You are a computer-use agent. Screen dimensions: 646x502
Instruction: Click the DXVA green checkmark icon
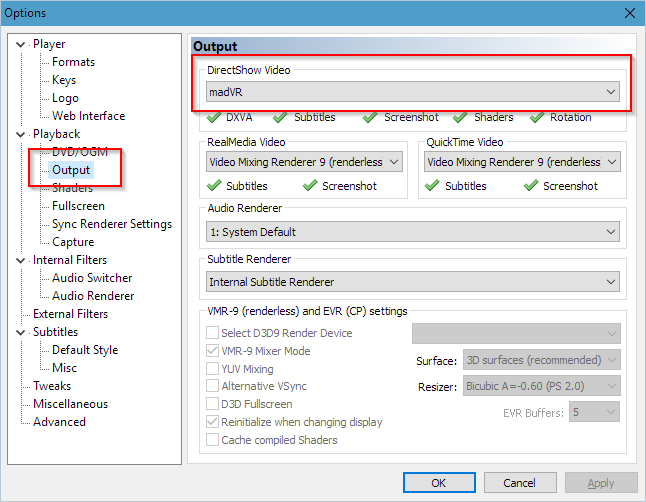(x=214, y=117)
